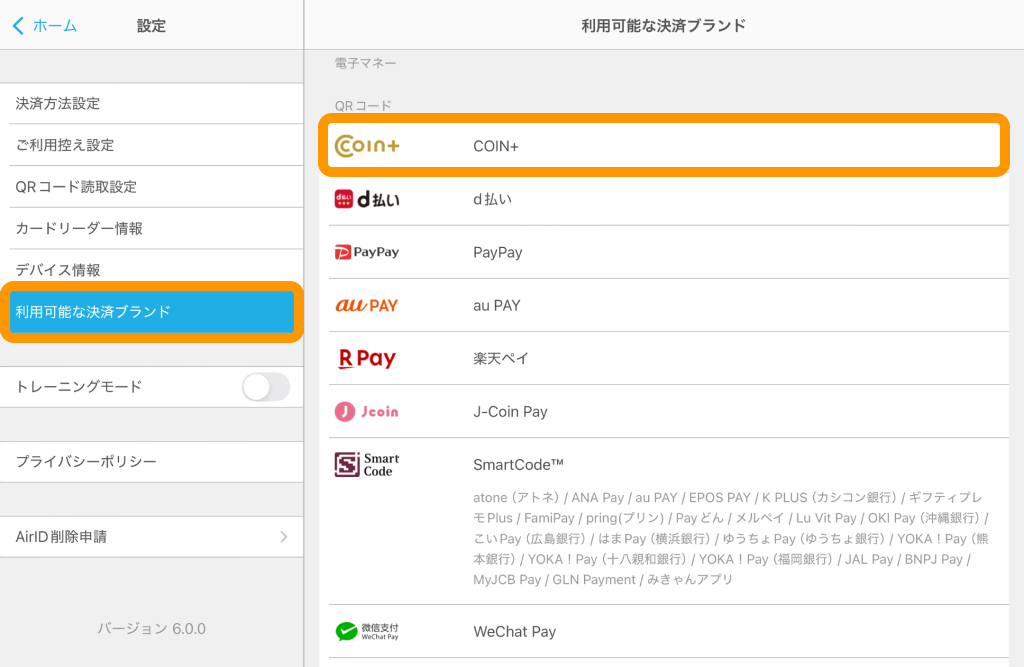Toggle the トレーニングモード switch
The width and height of the screenshot is (1024, 667).
pyautogui.click(x=265, y=387)
